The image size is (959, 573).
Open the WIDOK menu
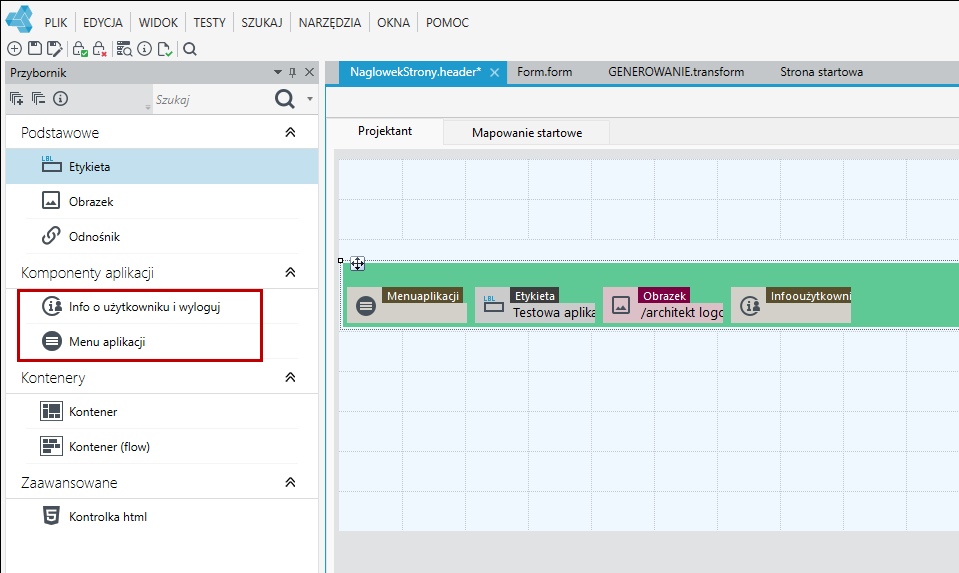158,23
